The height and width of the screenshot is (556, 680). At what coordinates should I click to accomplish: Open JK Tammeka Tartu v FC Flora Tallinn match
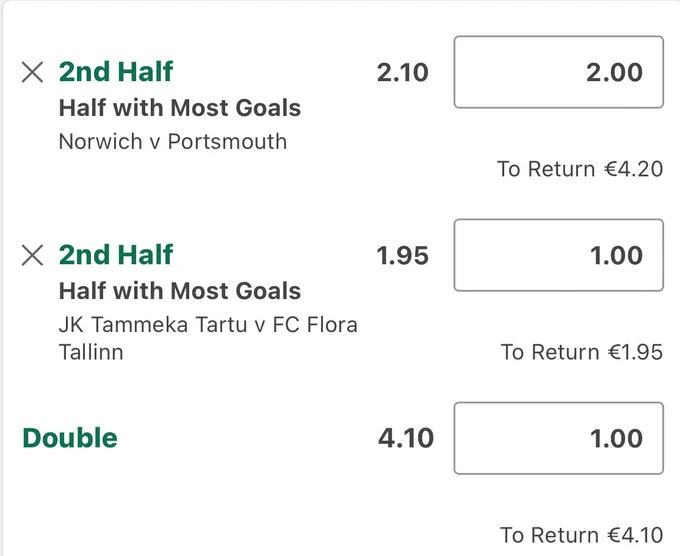(x=208, y=338)
